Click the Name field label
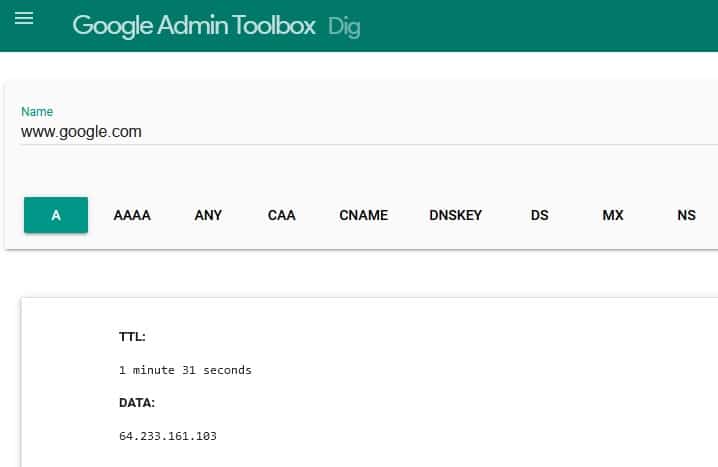This screenshot has height=467, width=718. (37, 112)
